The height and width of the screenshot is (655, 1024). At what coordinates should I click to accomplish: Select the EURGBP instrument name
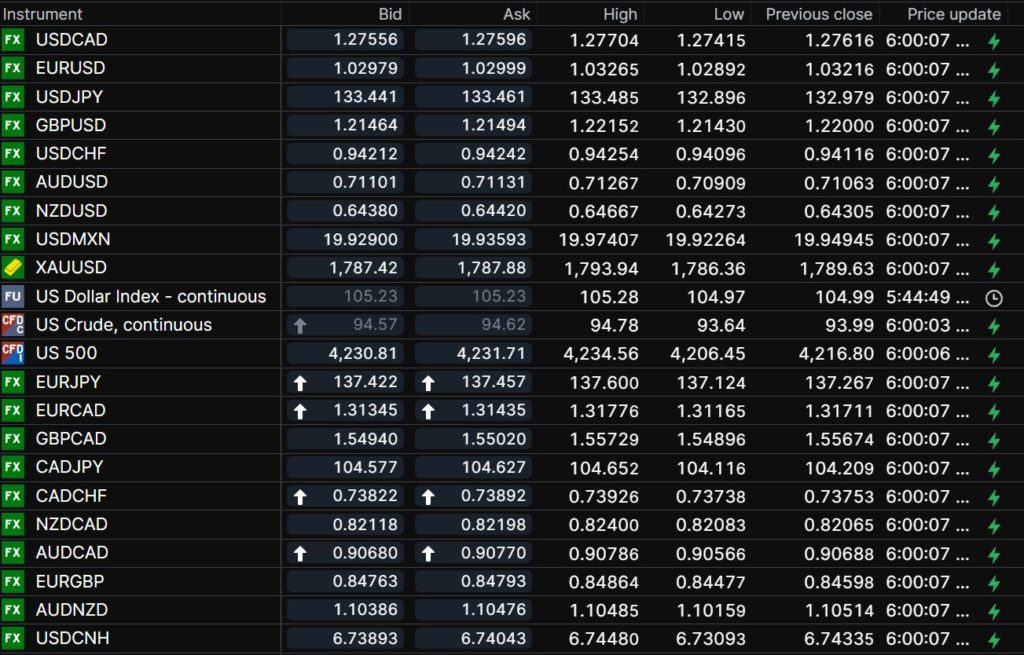(71, 581)
